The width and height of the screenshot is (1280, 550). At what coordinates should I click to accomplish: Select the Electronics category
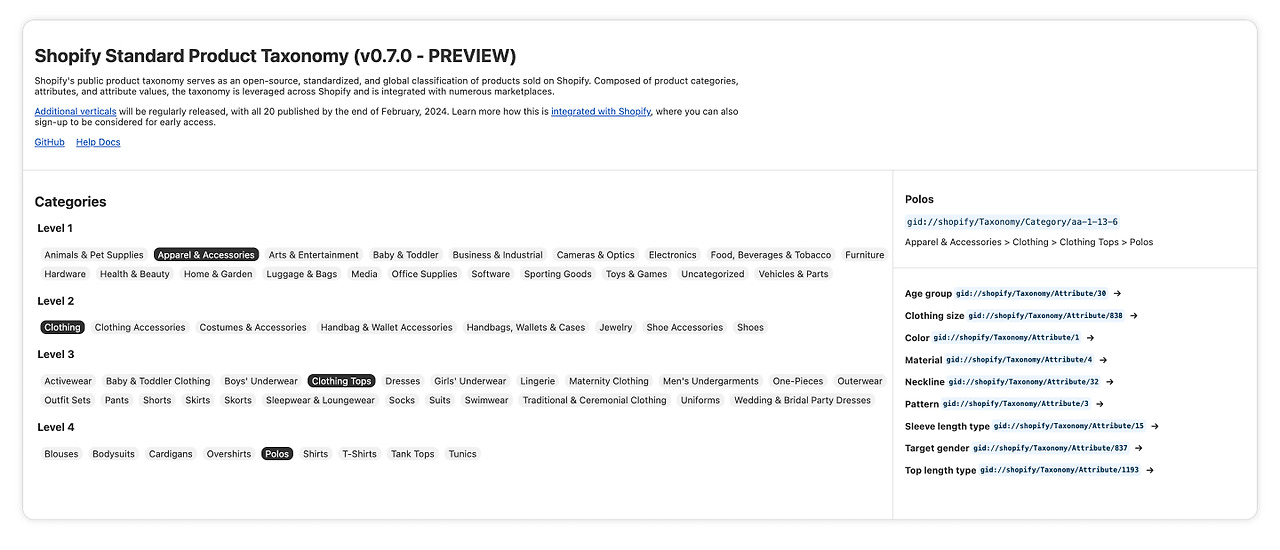pyautogui.click(x=672, y=255)
